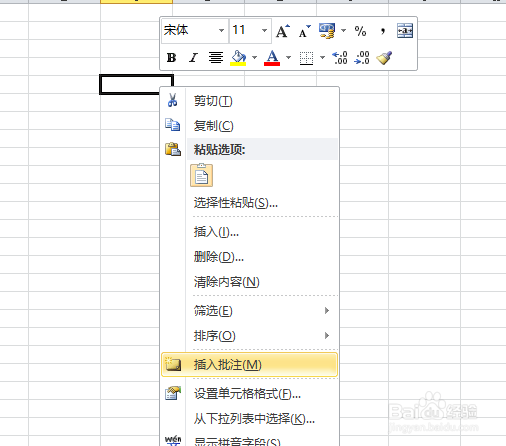Apply Comma Style formatting

(383, 31)
